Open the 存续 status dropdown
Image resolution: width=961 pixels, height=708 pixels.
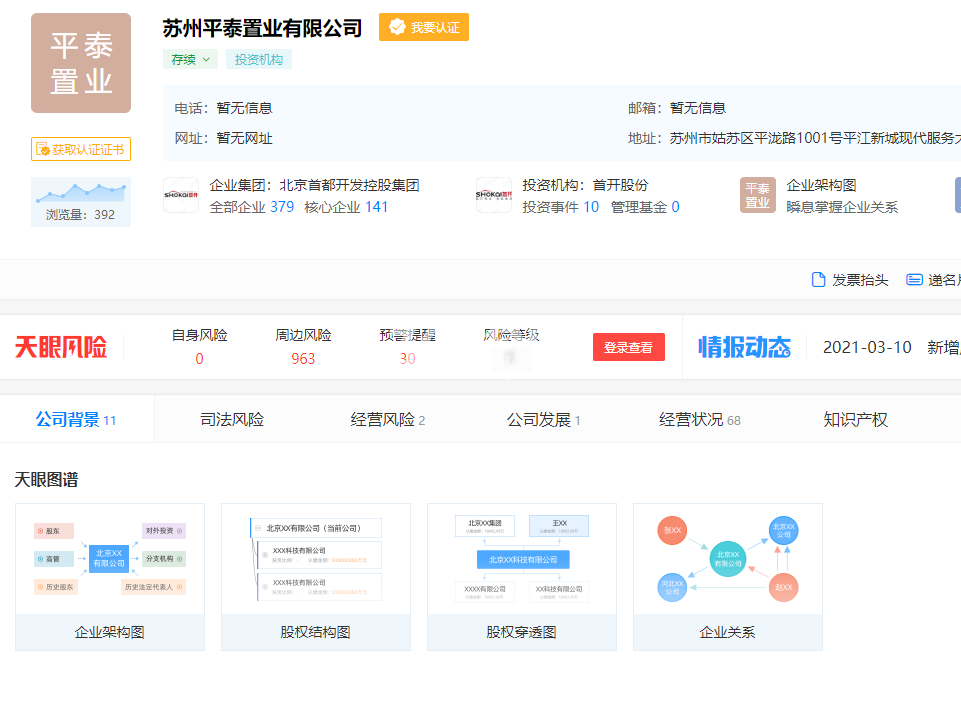[x=190, y=59]
